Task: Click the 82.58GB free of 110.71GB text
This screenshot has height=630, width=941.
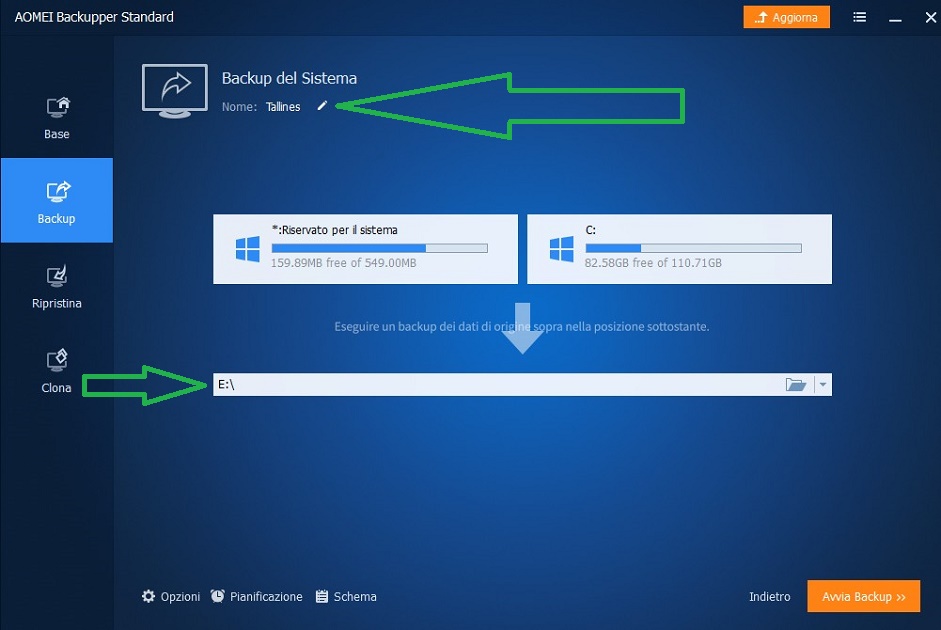Action: [653, 263]
